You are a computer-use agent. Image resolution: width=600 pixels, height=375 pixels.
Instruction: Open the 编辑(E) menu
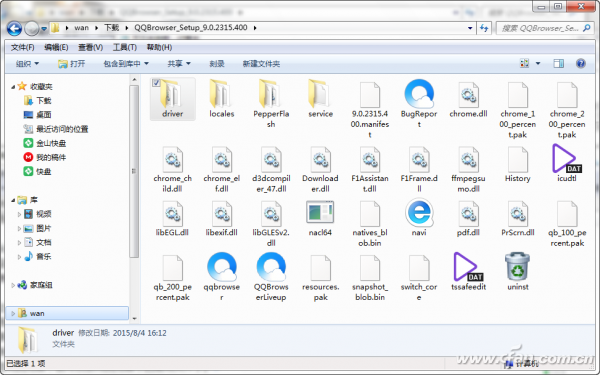[56, 47]
